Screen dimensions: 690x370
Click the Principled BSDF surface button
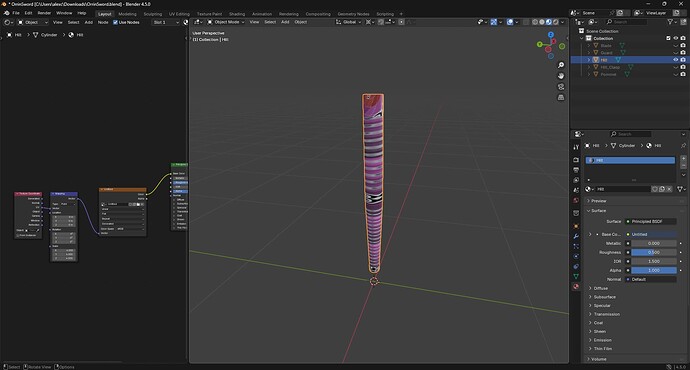coord(651,222)
